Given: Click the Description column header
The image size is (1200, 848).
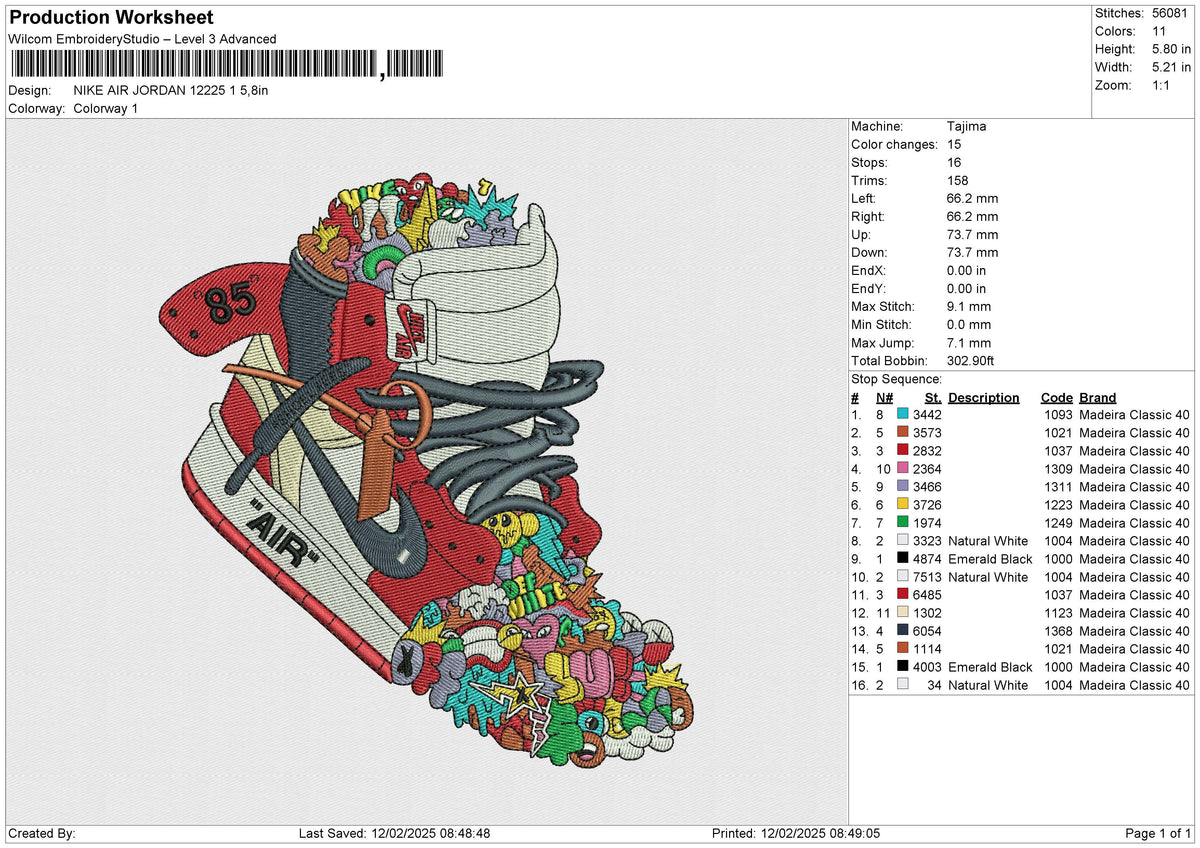Looking at the screenshot, I should click(984, 397).
